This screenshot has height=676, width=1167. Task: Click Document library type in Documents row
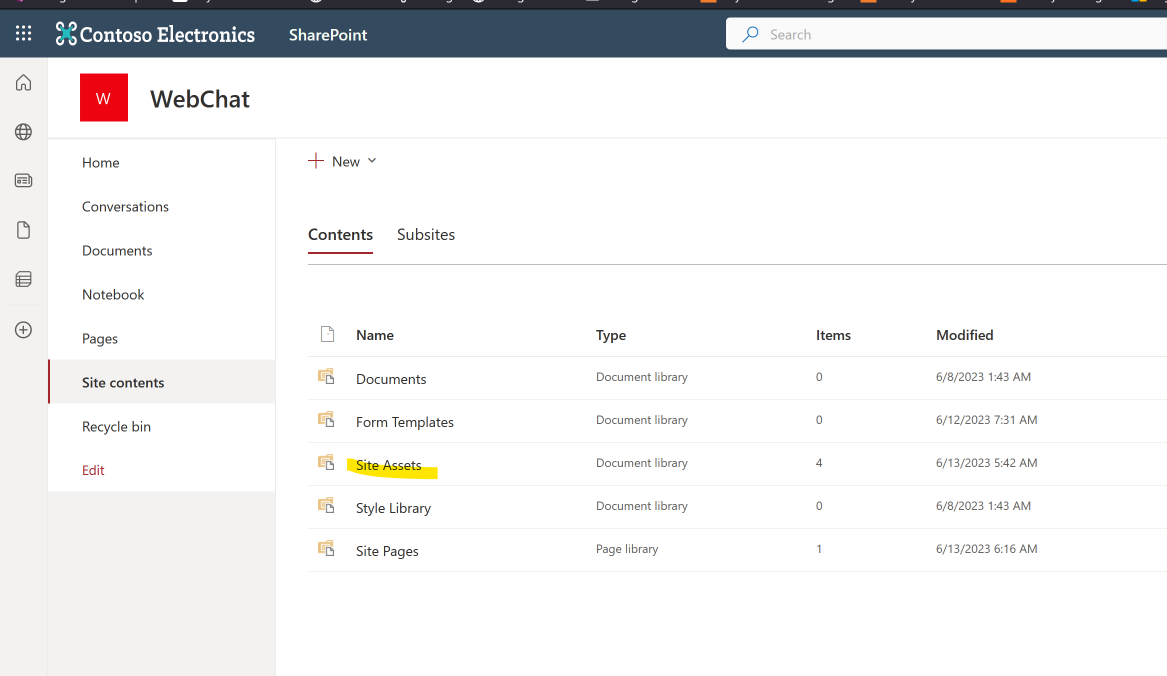(x=642, y=377)
